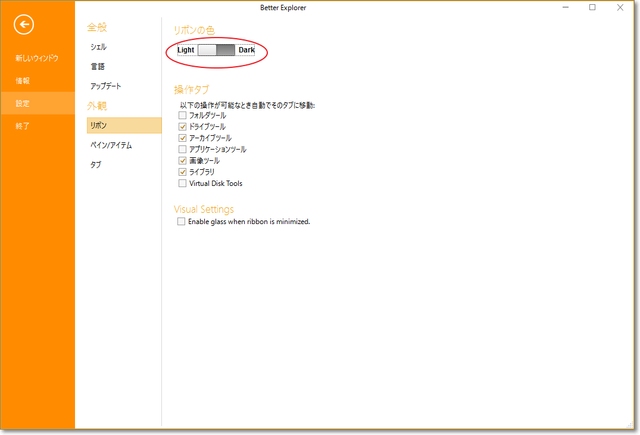Go to the アップデート settings category
Image resolution: width=640 pixels, height=435 pixels.
pos(106,86)
